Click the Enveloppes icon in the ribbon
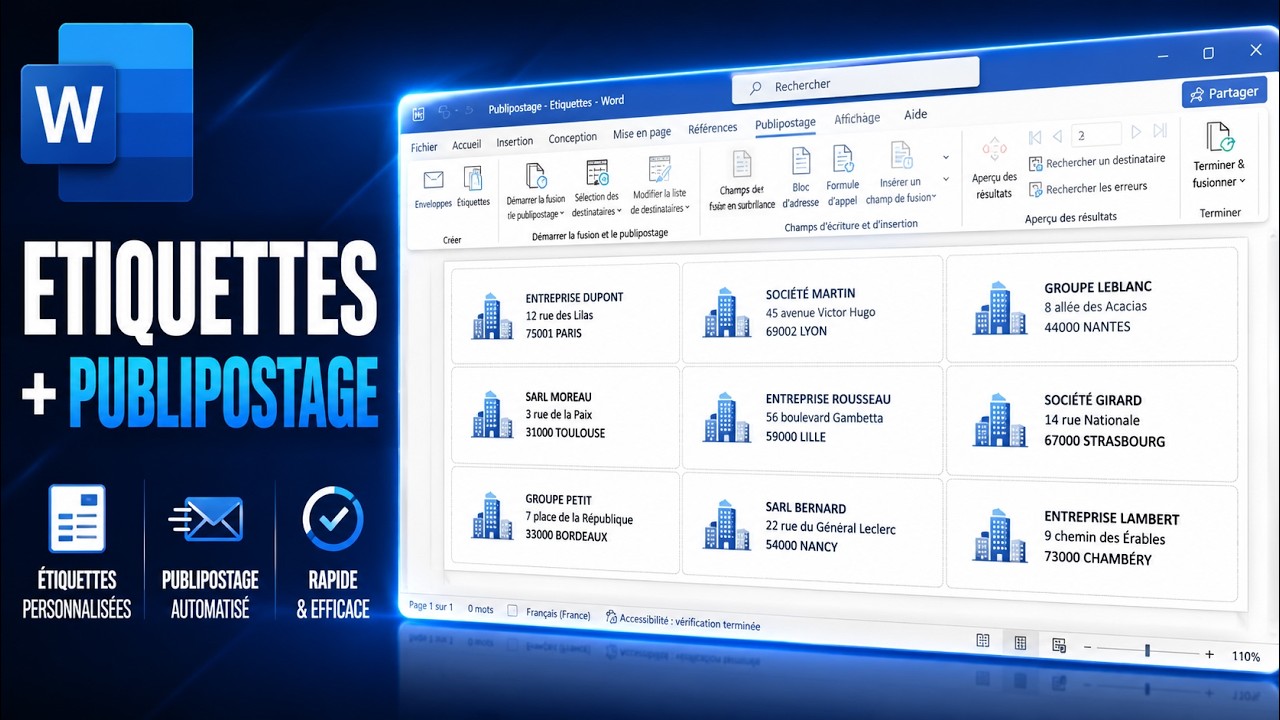The height and width of the screenshot is (720, 1280). [433, 181]
